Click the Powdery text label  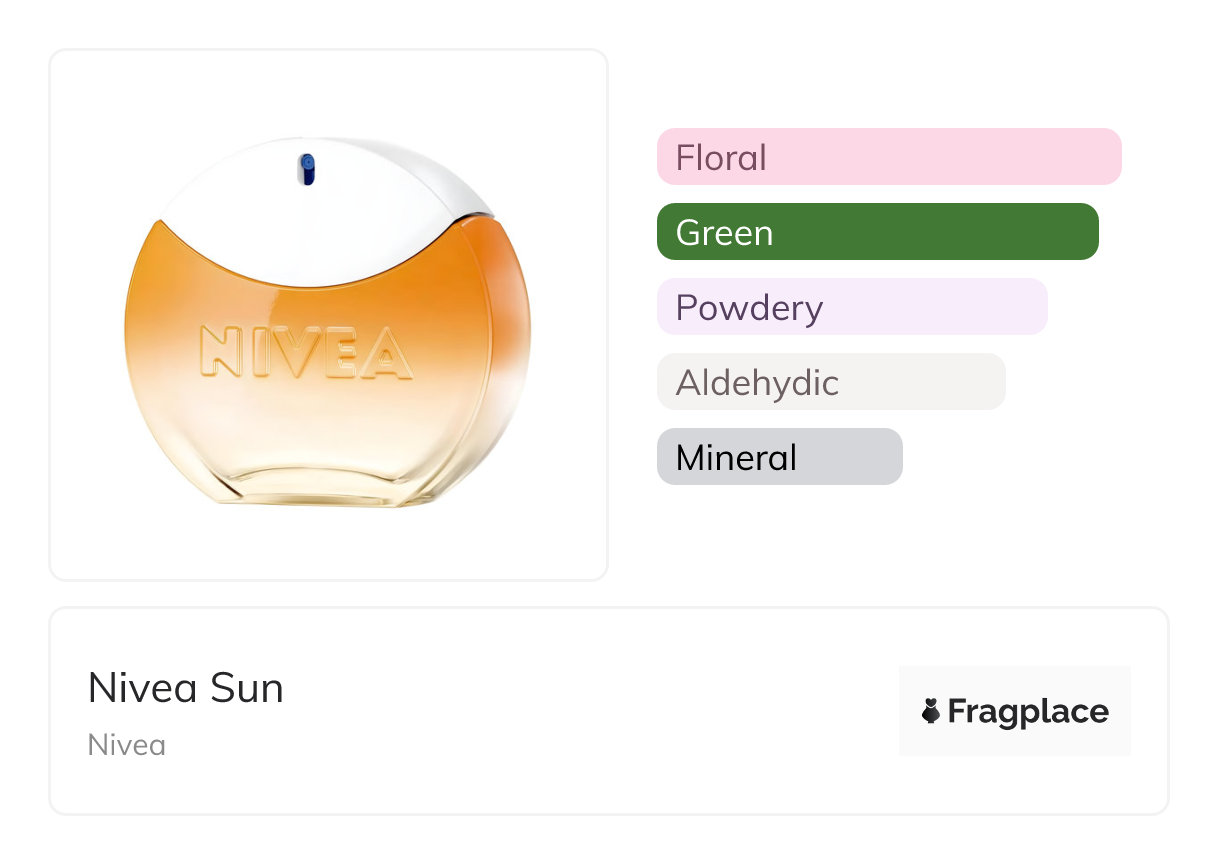point(749,308)
